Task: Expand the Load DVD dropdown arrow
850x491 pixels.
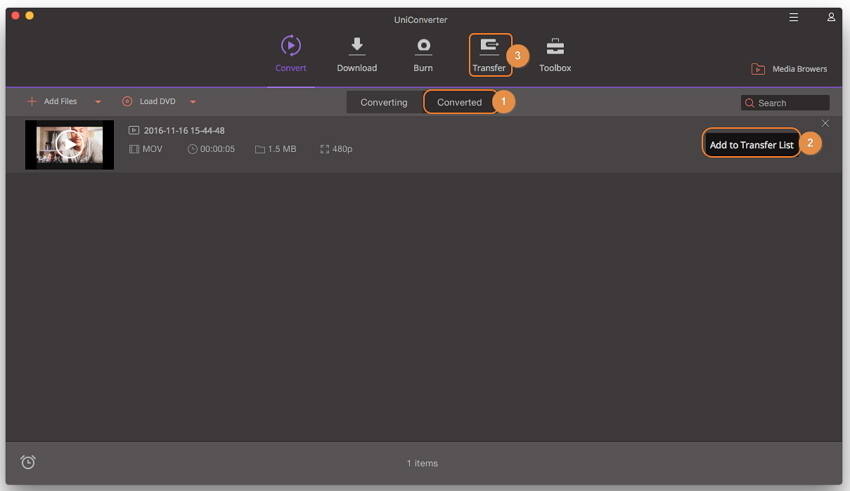Action: 193,101
